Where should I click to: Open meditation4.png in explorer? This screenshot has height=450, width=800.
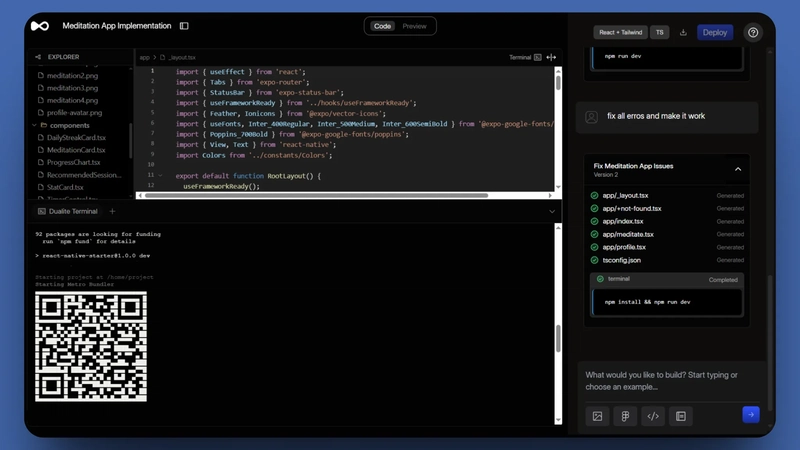(x=72, y=101)
